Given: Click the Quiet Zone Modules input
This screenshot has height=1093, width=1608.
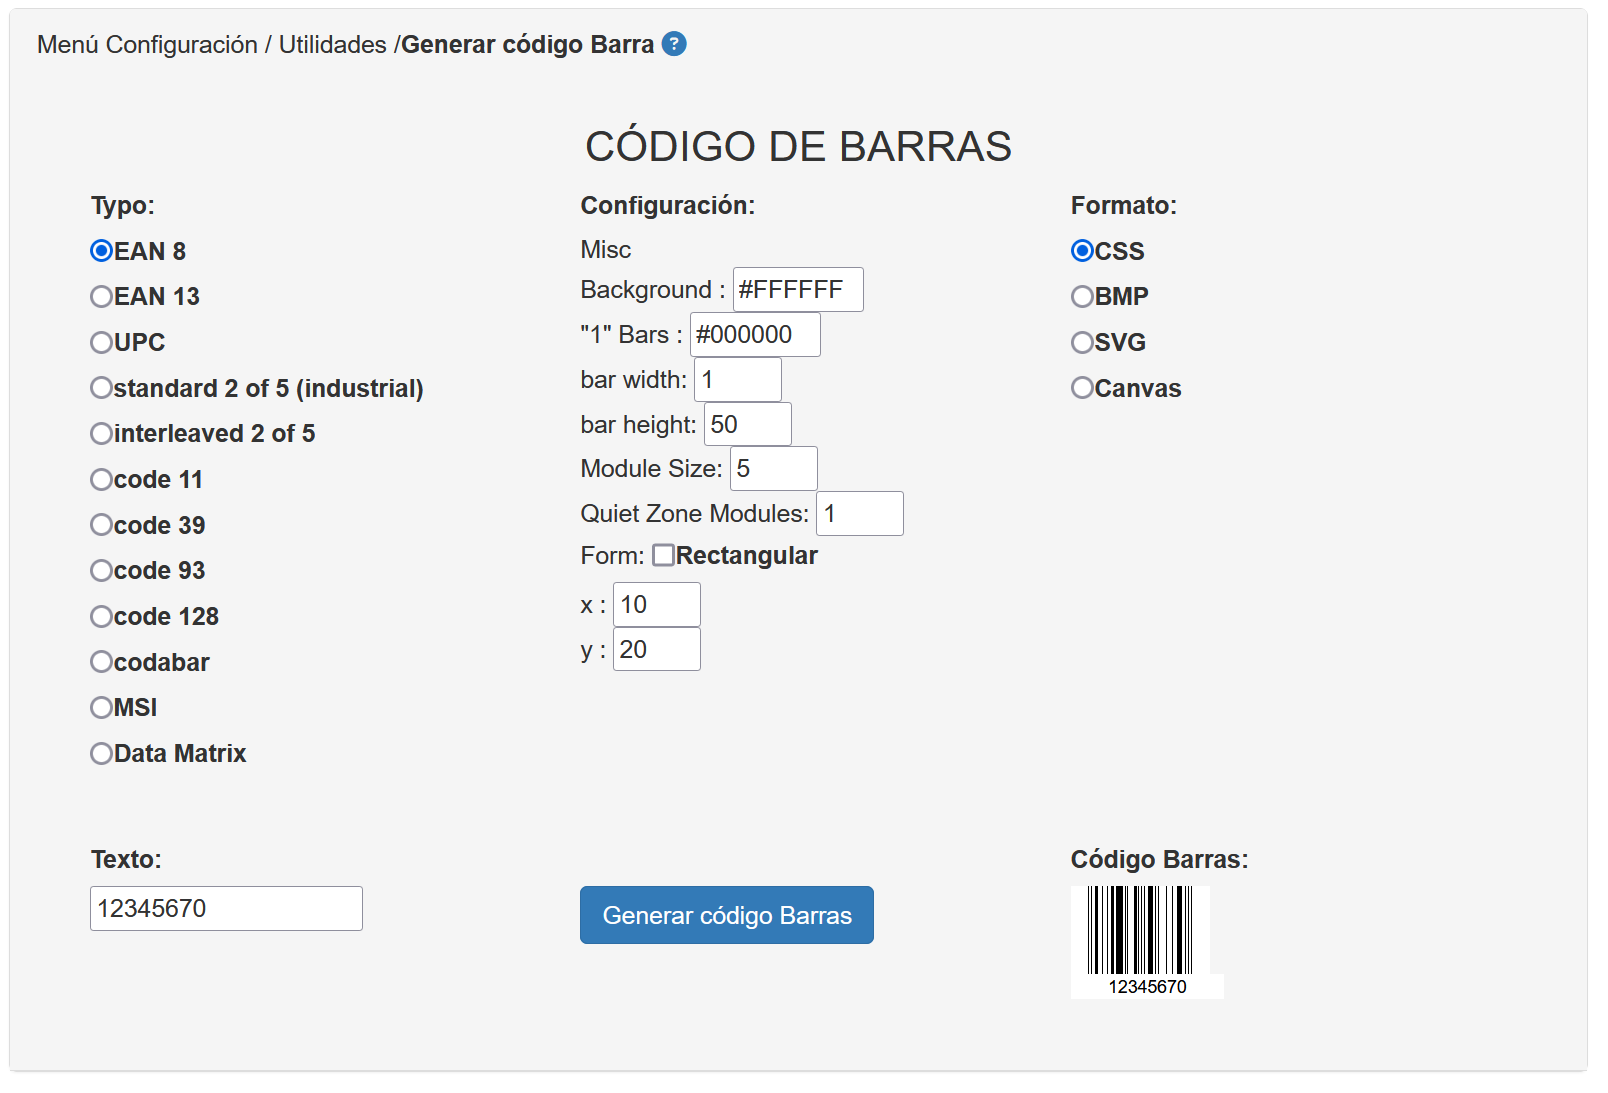Looking at the screenshot, I should coord(859,514).
